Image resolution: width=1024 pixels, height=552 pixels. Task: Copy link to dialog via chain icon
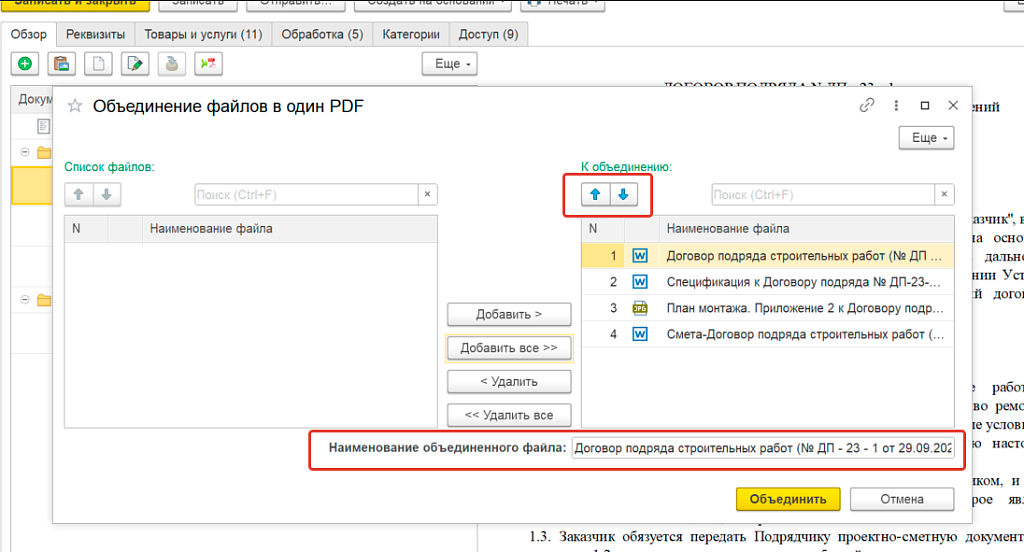[867, 106]
